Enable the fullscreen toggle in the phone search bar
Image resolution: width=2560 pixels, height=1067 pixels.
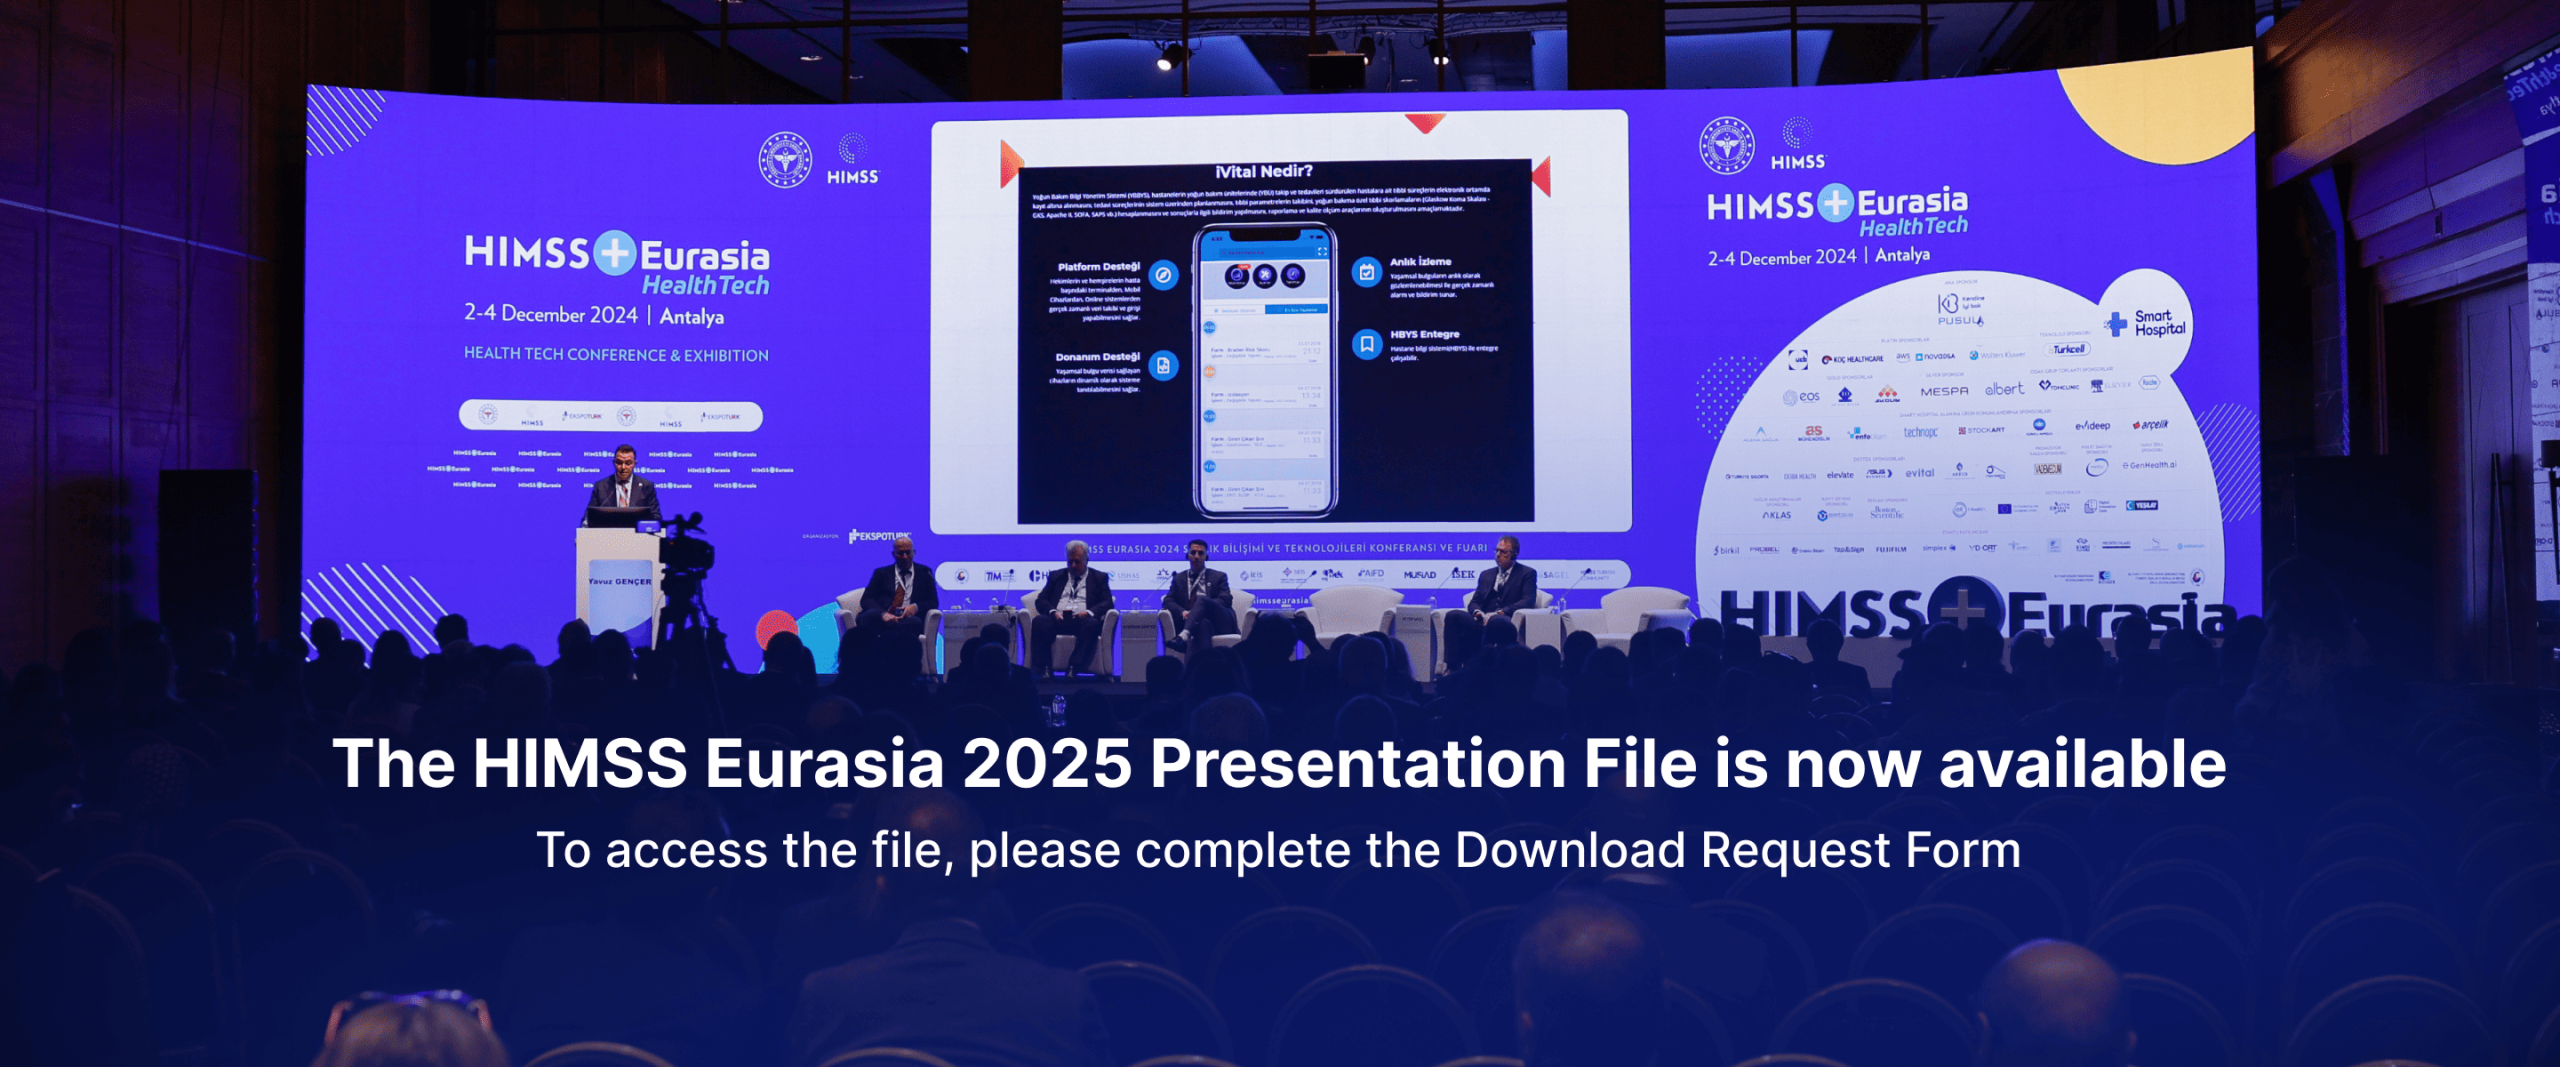pos(1323,250)
